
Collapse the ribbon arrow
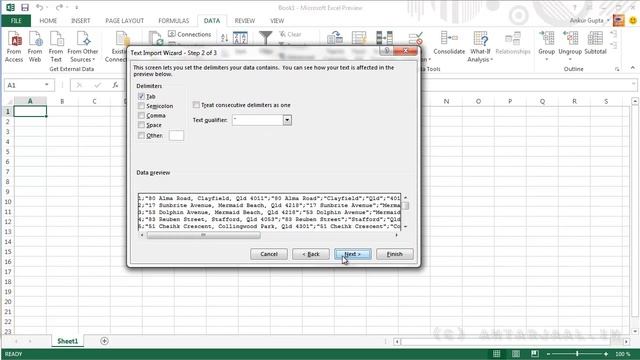633,68
